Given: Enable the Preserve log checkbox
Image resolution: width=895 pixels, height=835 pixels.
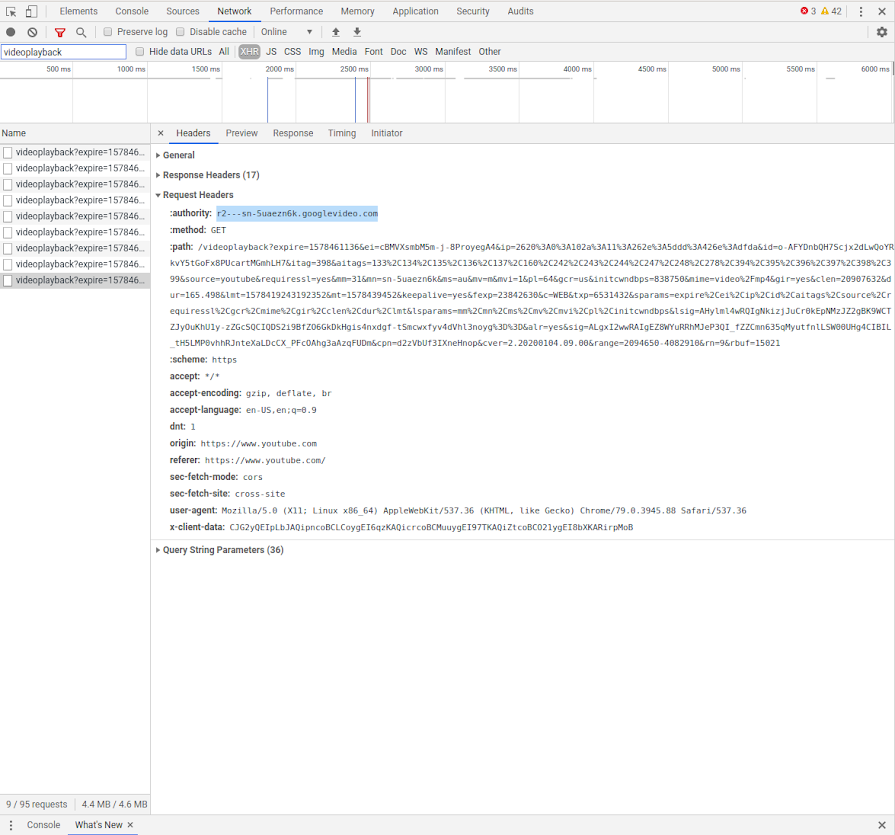Looking at the screenshot, I should [x=107, y=32].
